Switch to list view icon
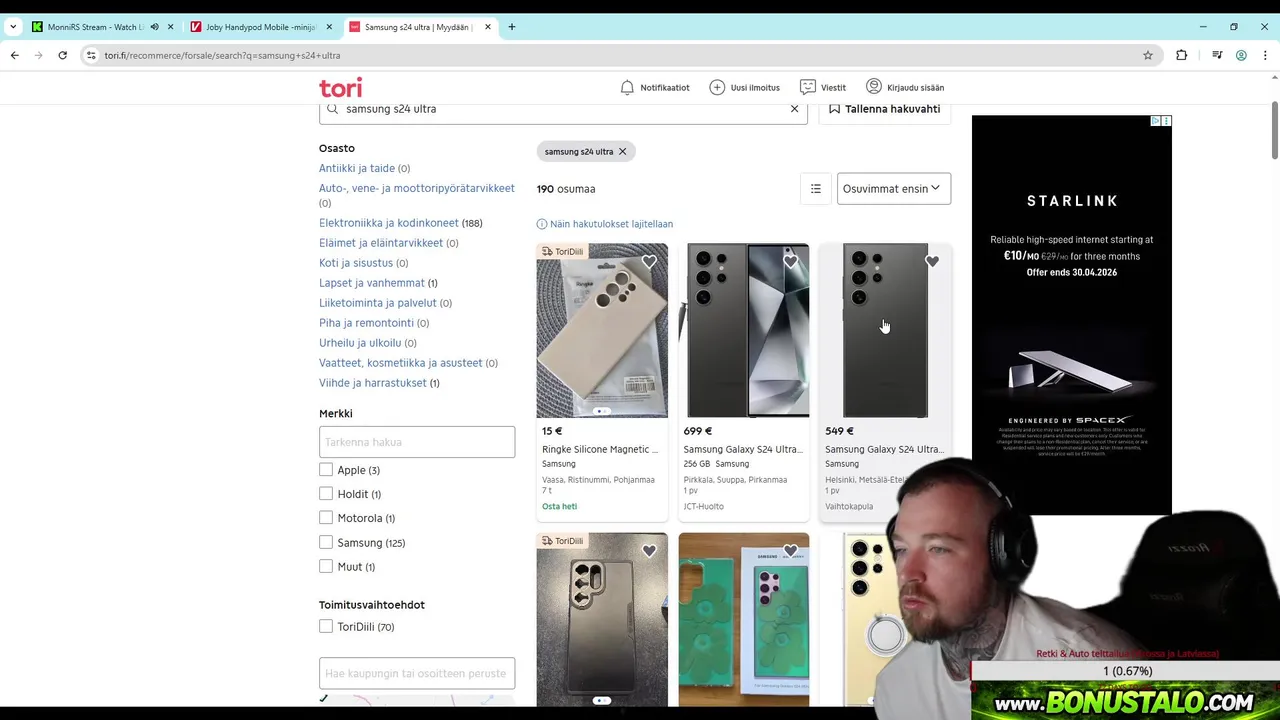The width and height of the screenshot is (1280, 720). tap(816, 189)
